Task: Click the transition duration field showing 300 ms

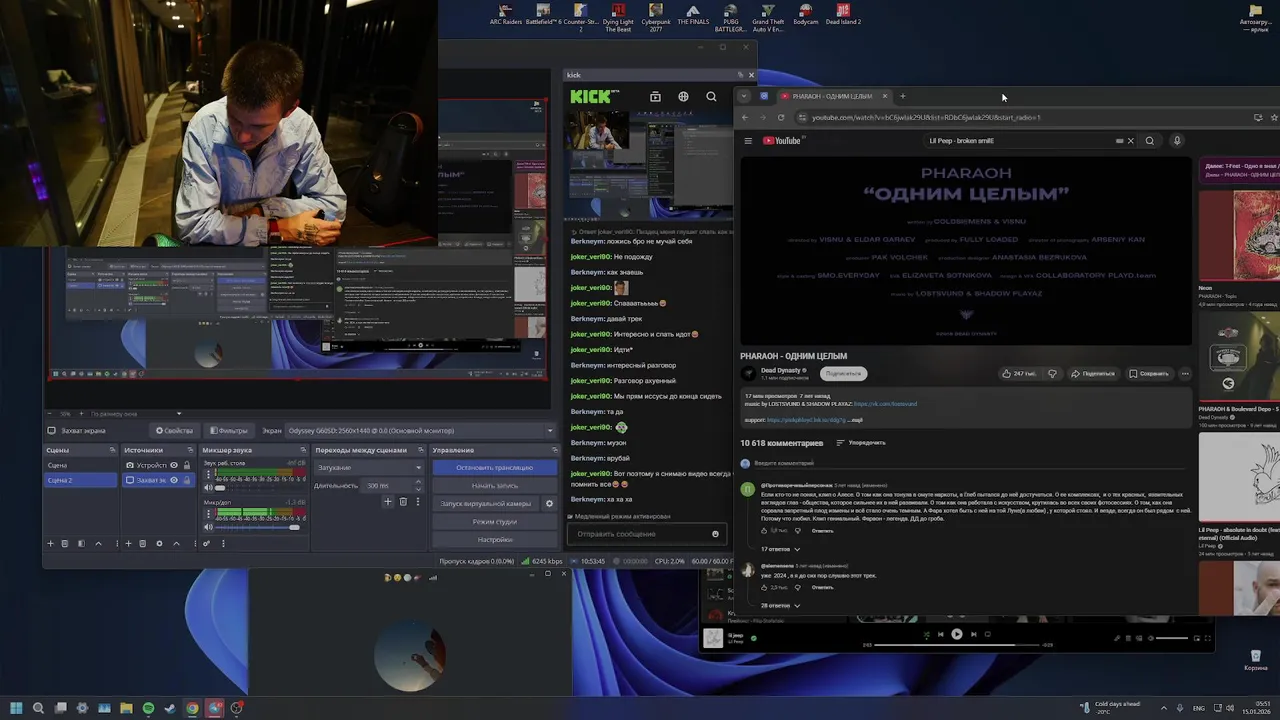Action: pyautogui.click(x=392, y=485)
